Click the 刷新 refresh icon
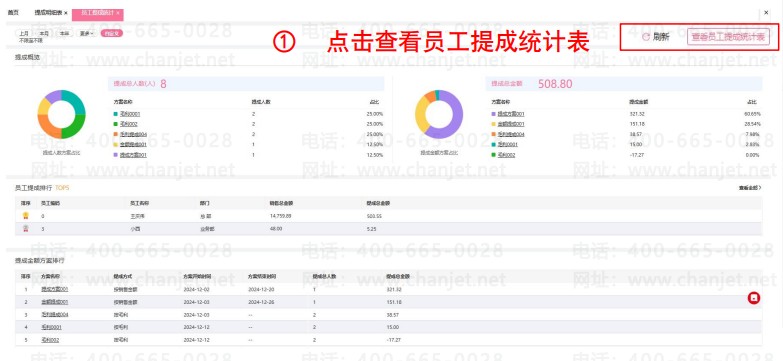The height and width of the screenshot is (361, 783). (646, 36)
